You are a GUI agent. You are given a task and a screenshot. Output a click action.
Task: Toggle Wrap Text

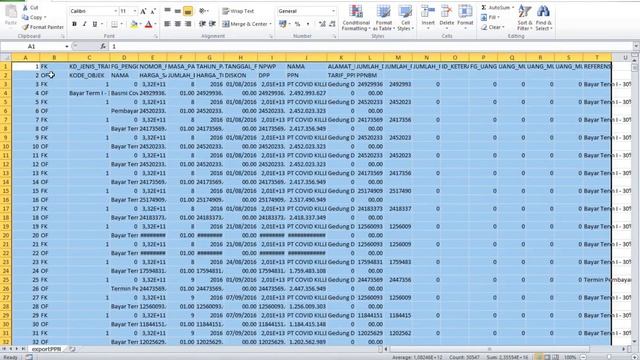click(238, 11)
